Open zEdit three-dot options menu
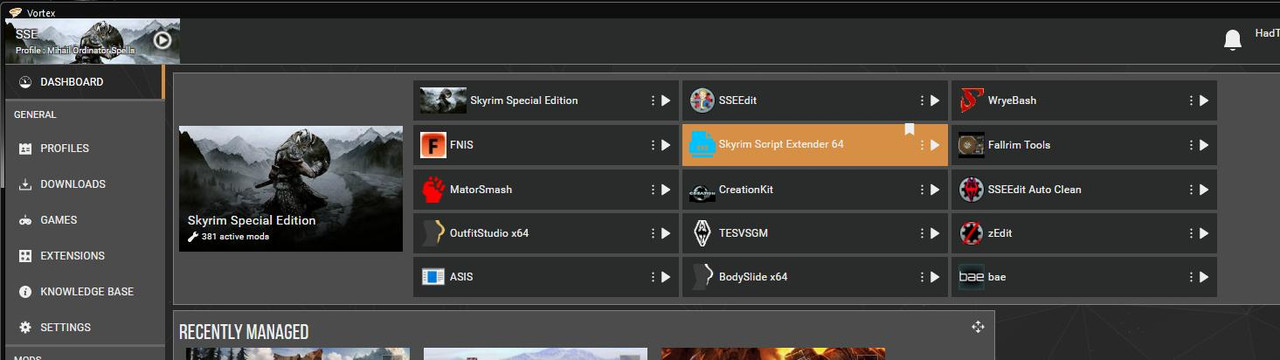Image resolution: width=1280 pixels, height=360 pixels. point(1192,233)
